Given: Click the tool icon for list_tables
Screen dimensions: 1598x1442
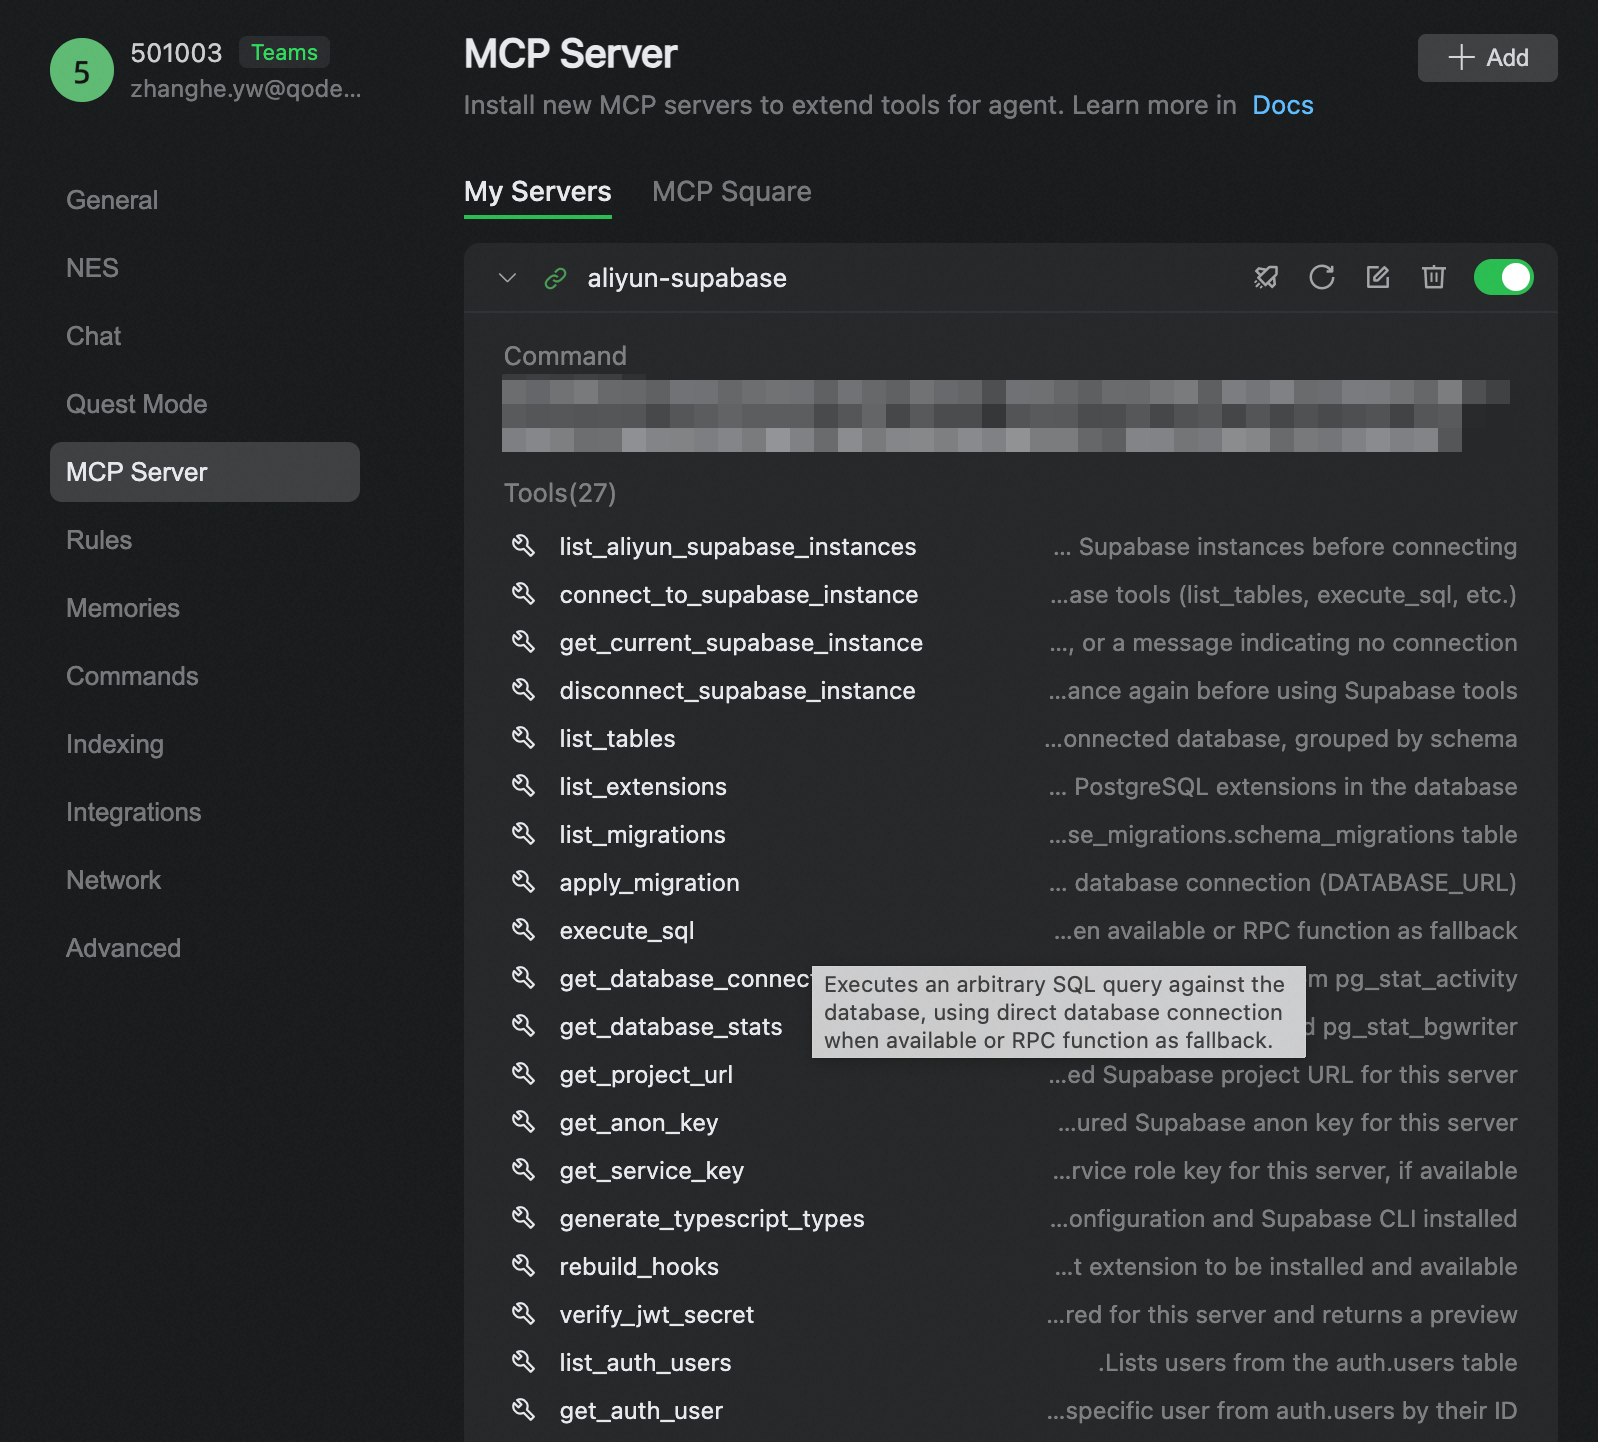Looking at the screenshot, I should click(523, 737).
